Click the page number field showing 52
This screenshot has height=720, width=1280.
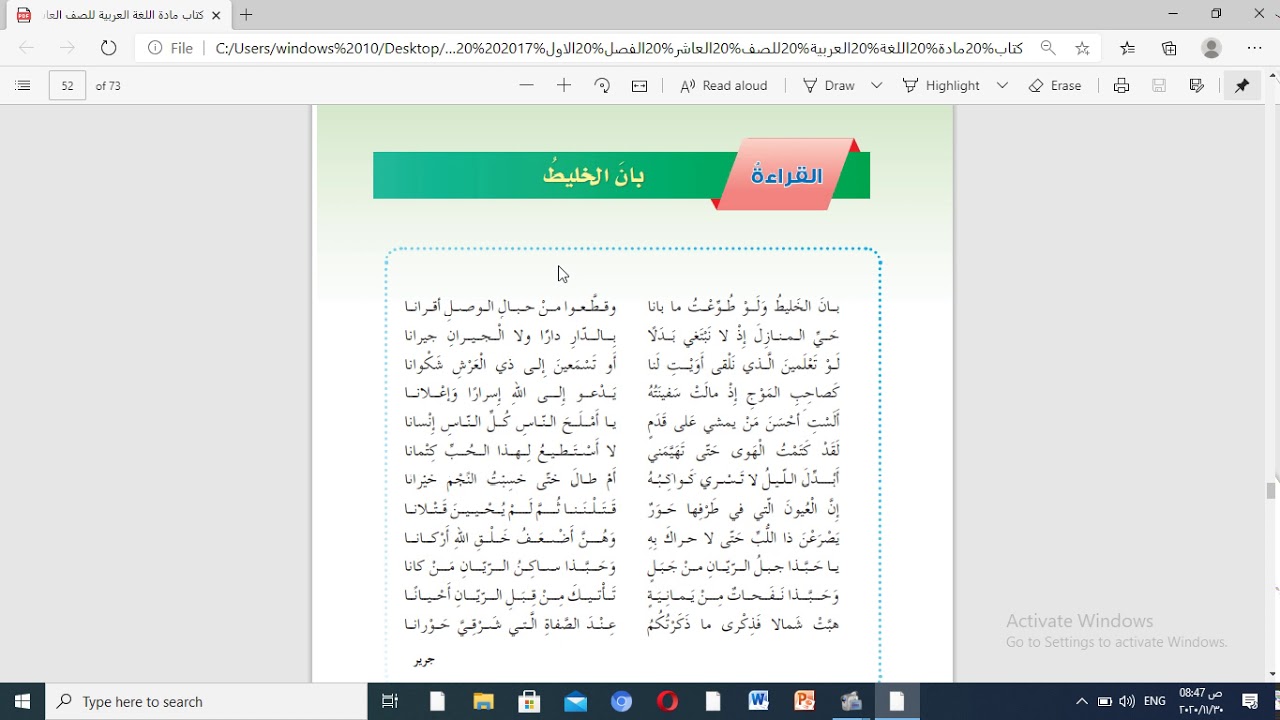pyautogui.click(x=67, y=86)
